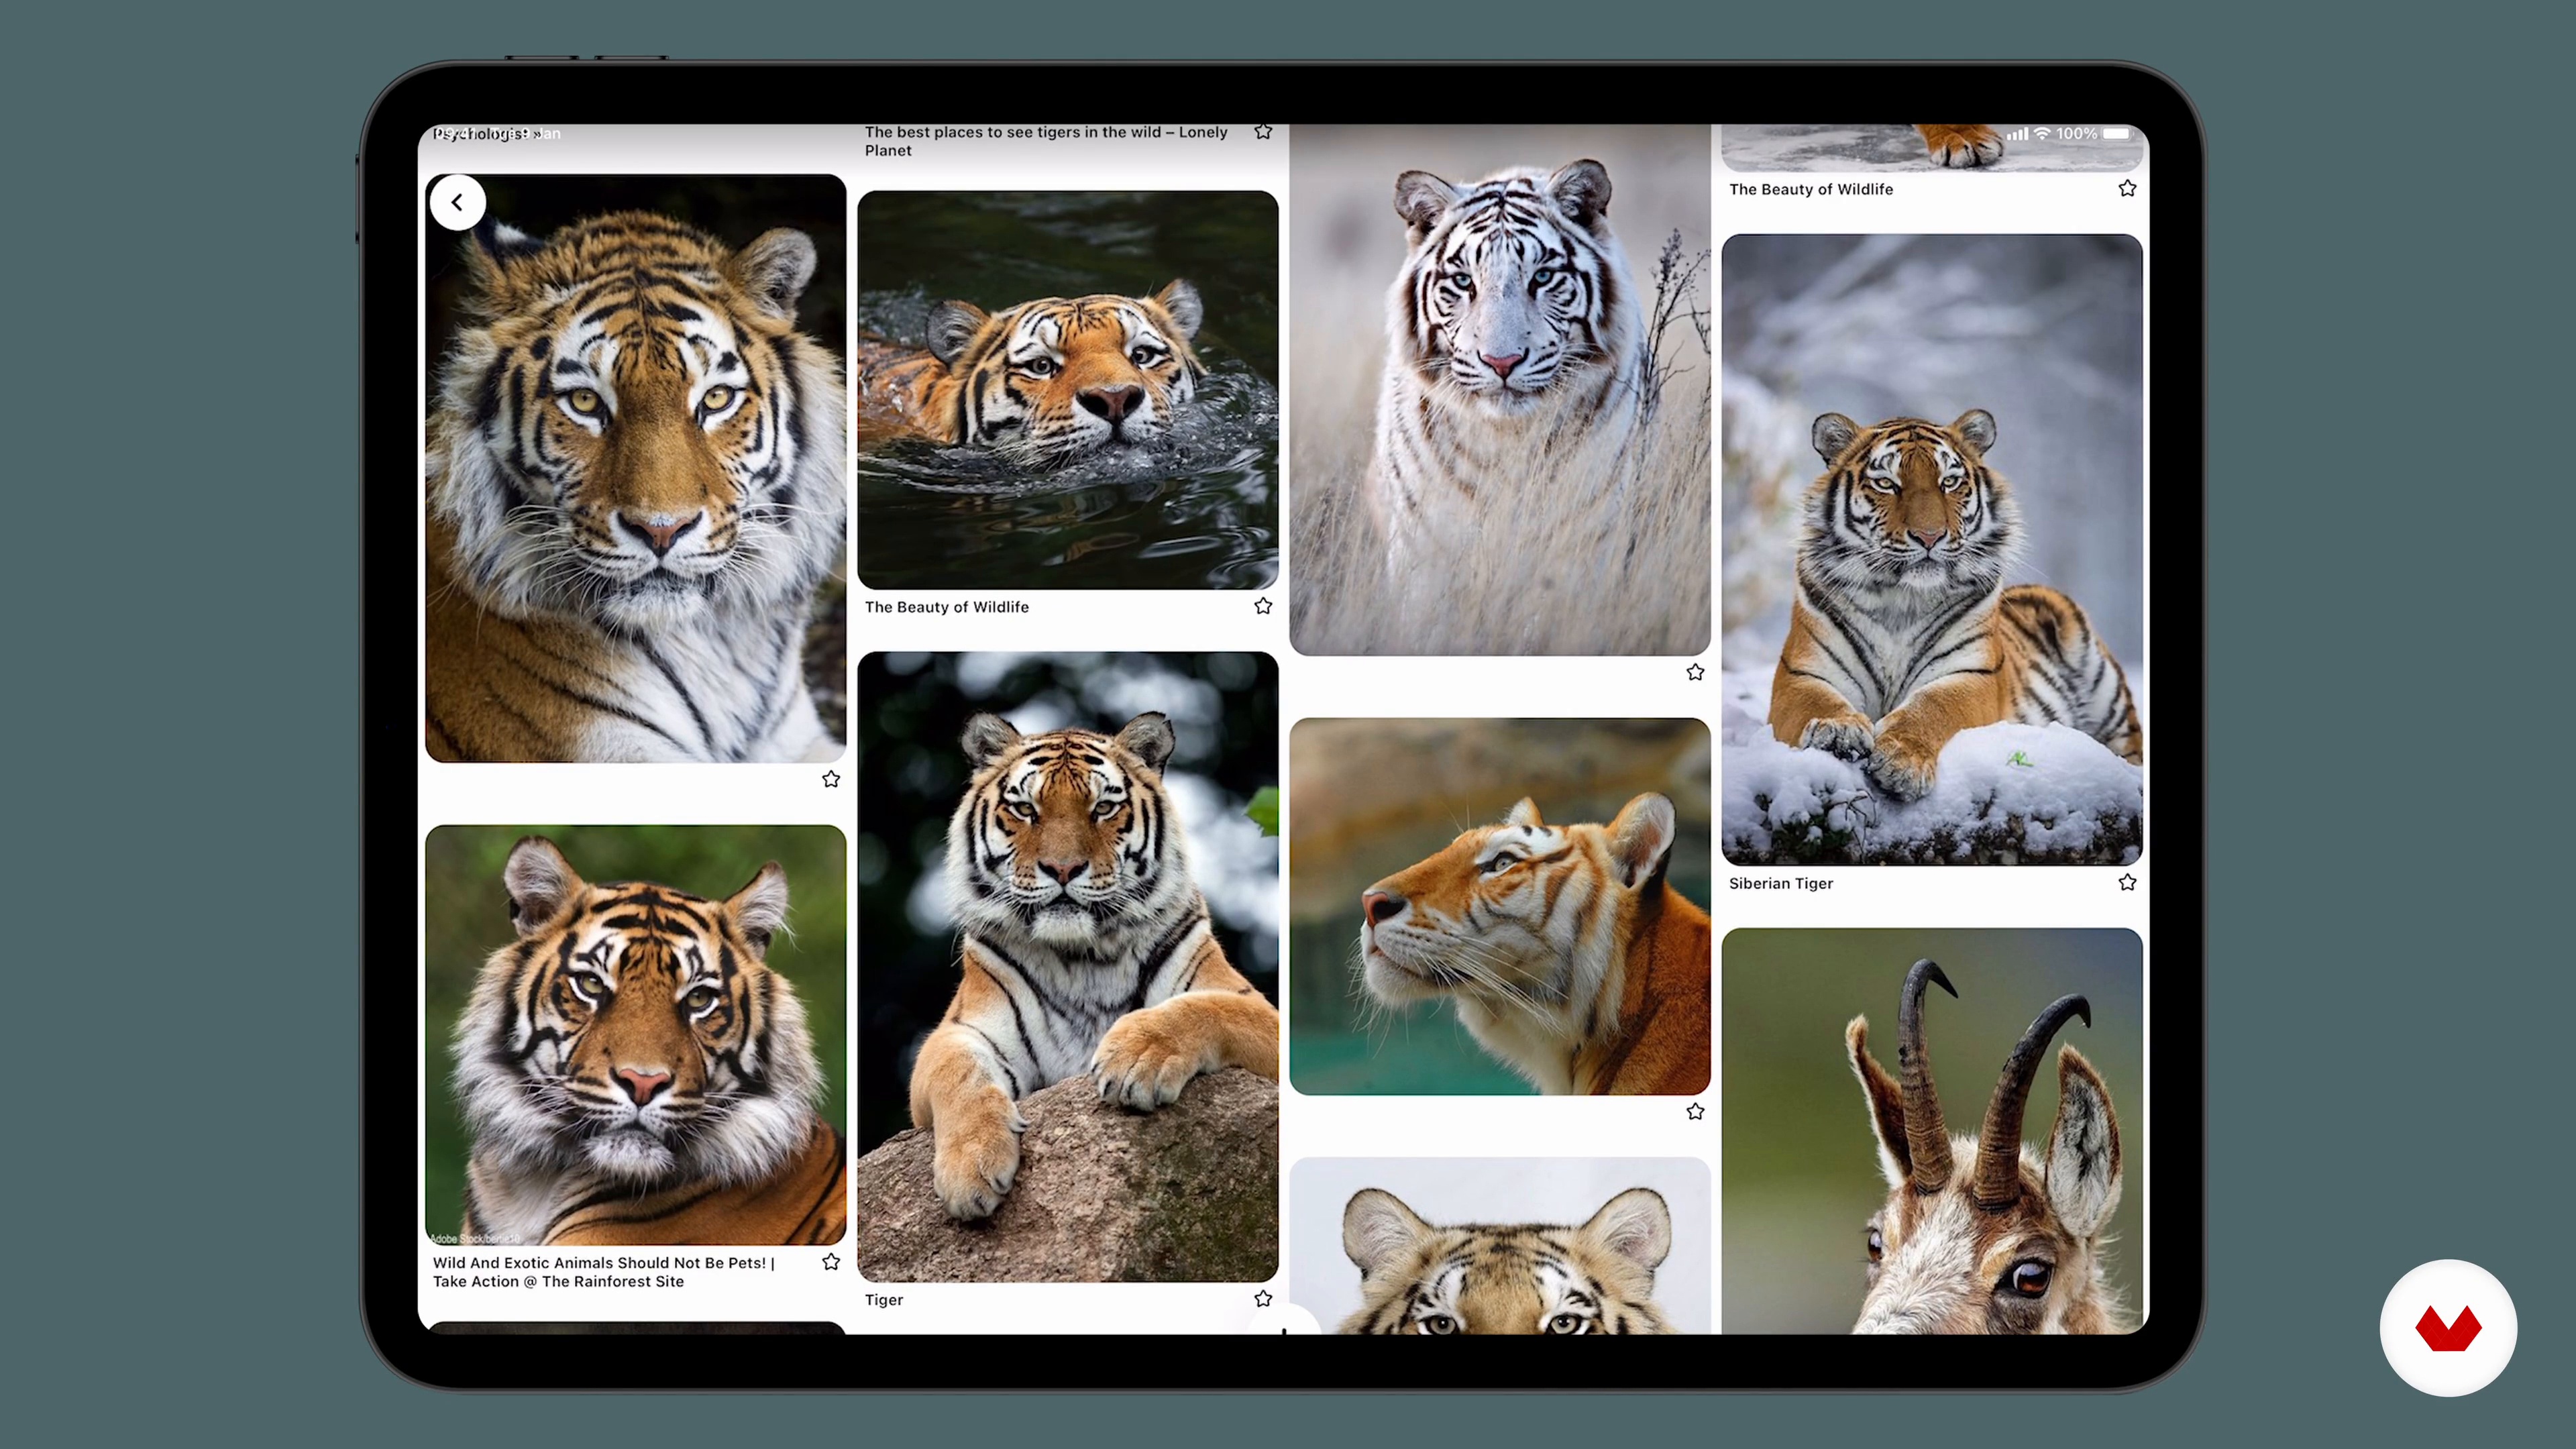This screenshot has width=2576, height=1449.
Task: Open the horned chamois goat photo
Action: coord(1931,1130)
